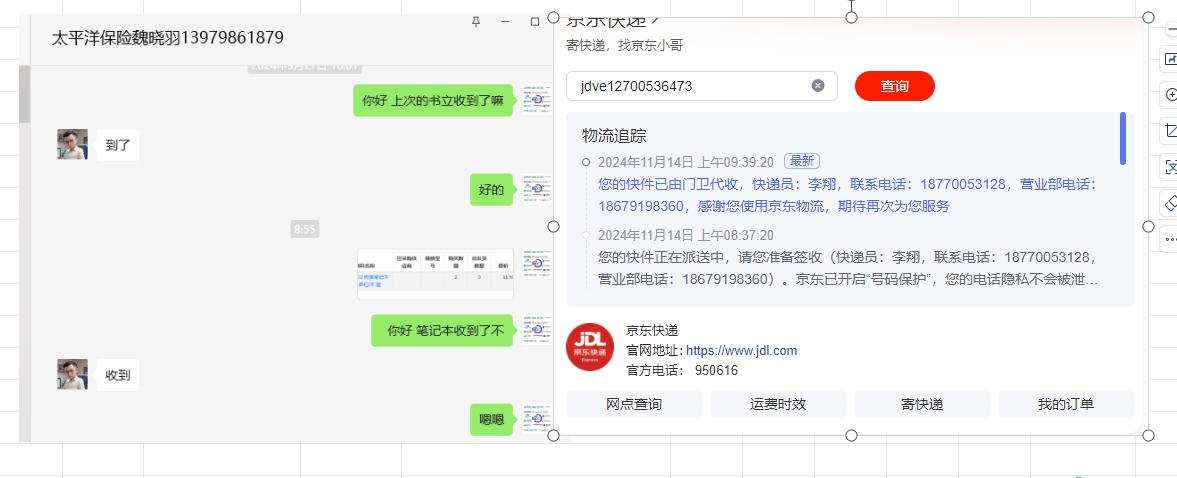This screenshot has height=478, width=1177.
Task: Click the message 你好 上次的书立收到了嘛
Action: [433, 101]
